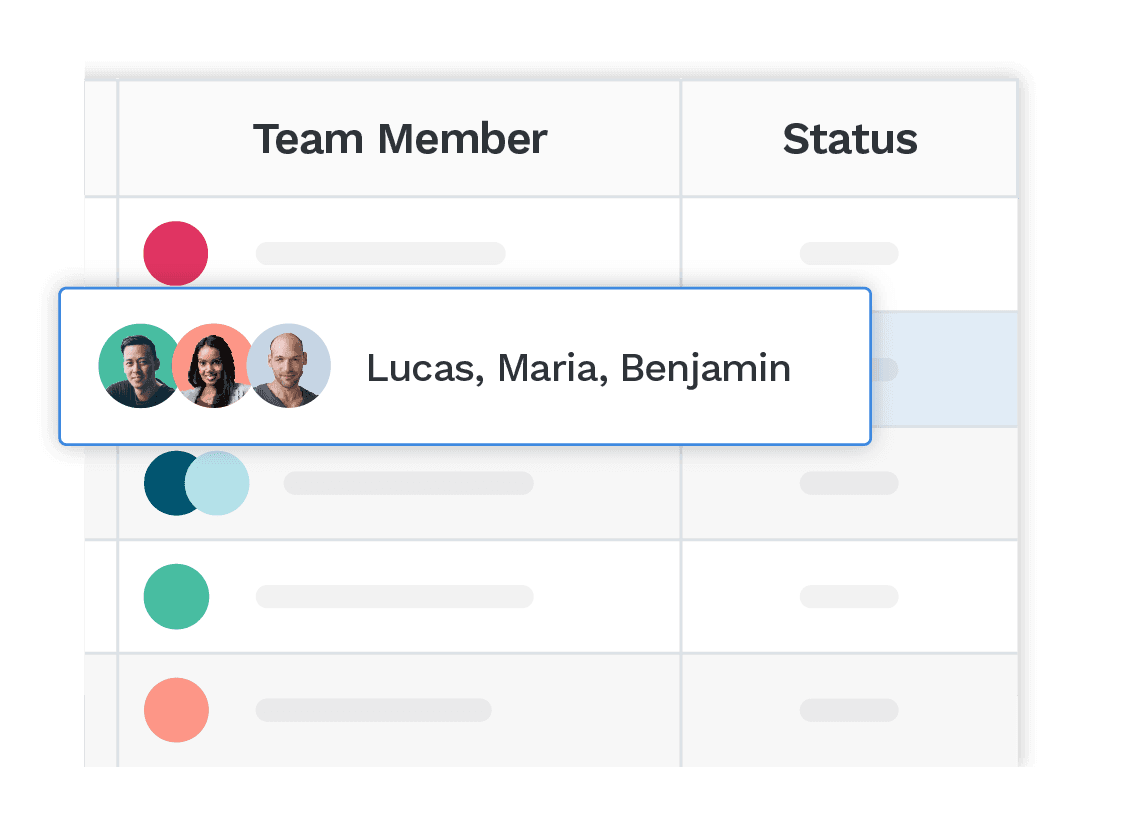The width and height of the screenshot is (1145, 831).
Task: Click the Team Member column header
Action: click(399, 139)
